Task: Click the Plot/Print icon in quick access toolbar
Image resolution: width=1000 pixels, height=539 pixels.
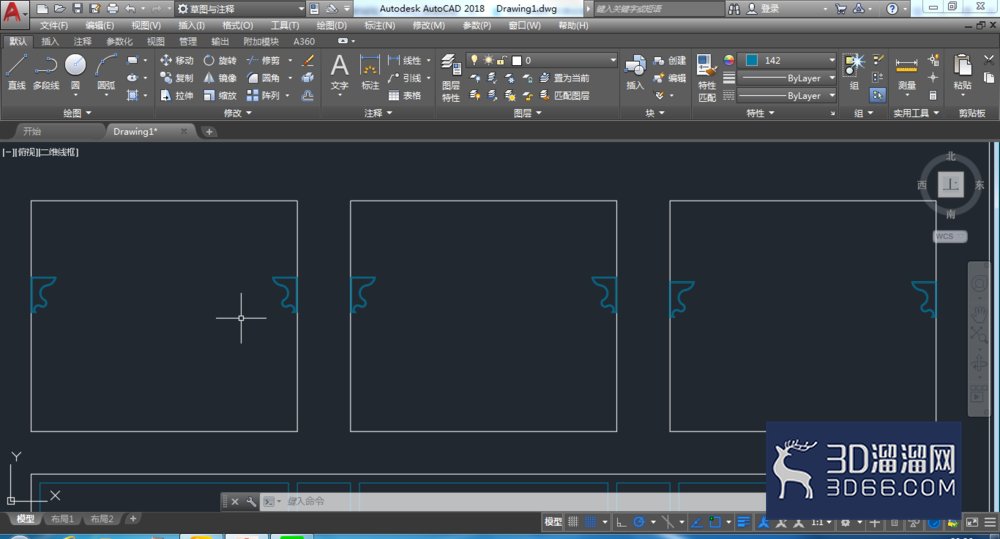Action: [x=113, y=8]
